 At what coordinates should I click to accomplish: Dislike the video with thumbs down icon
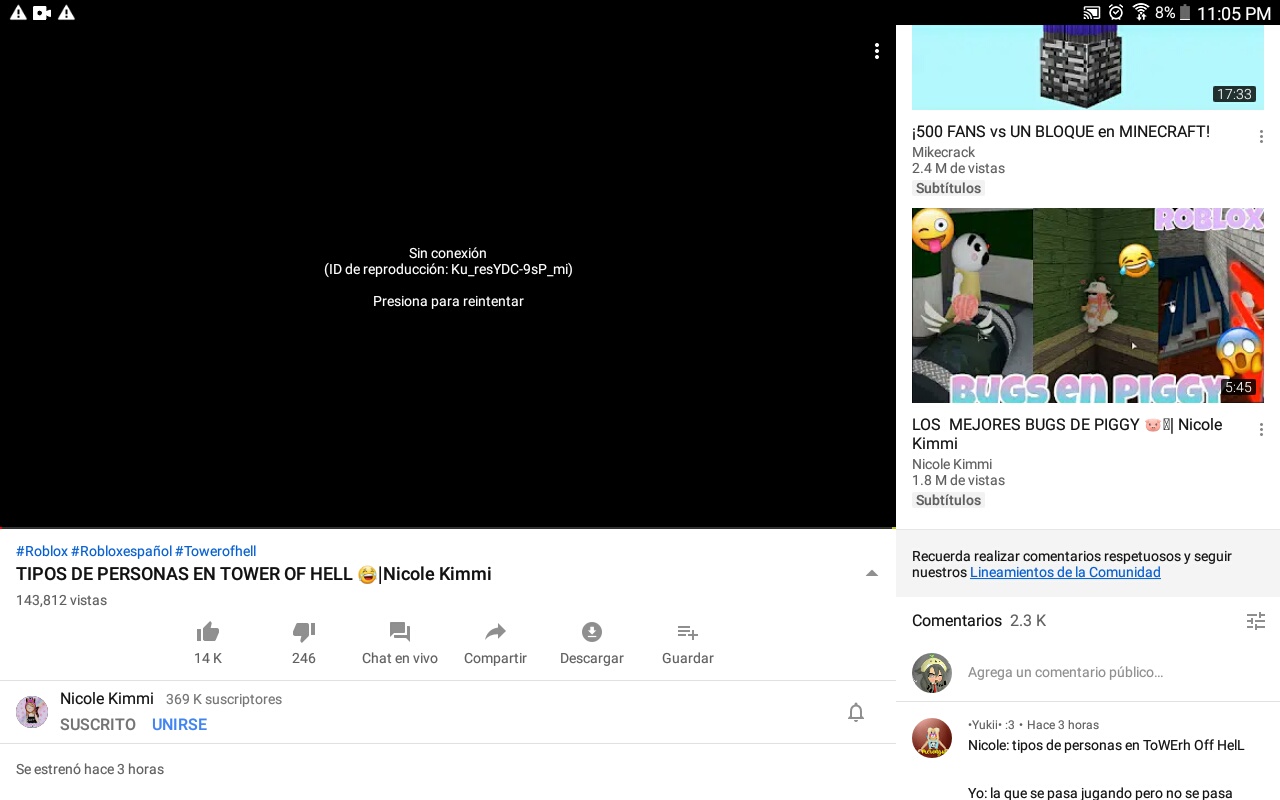(x=304, y=632)
